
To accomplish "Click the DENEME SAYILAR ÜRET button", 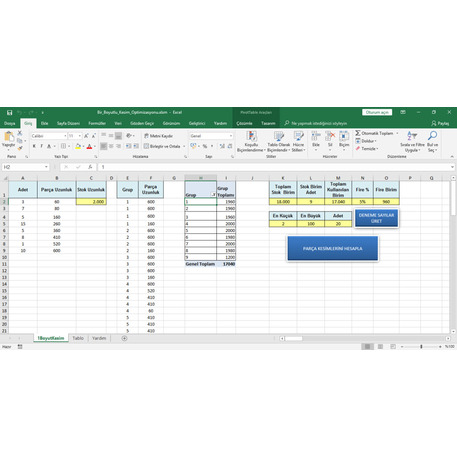I will pos(376,218).
